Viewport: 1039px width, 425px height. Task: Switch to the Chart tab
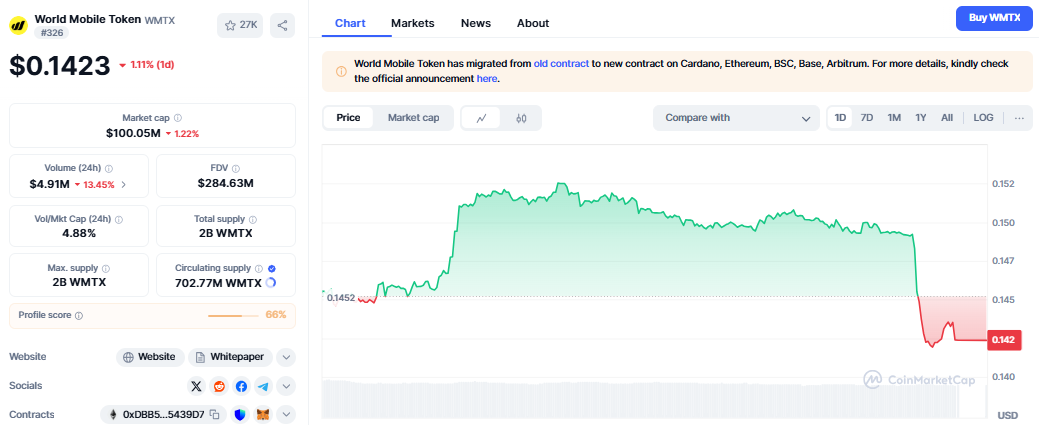click(350, 23)
